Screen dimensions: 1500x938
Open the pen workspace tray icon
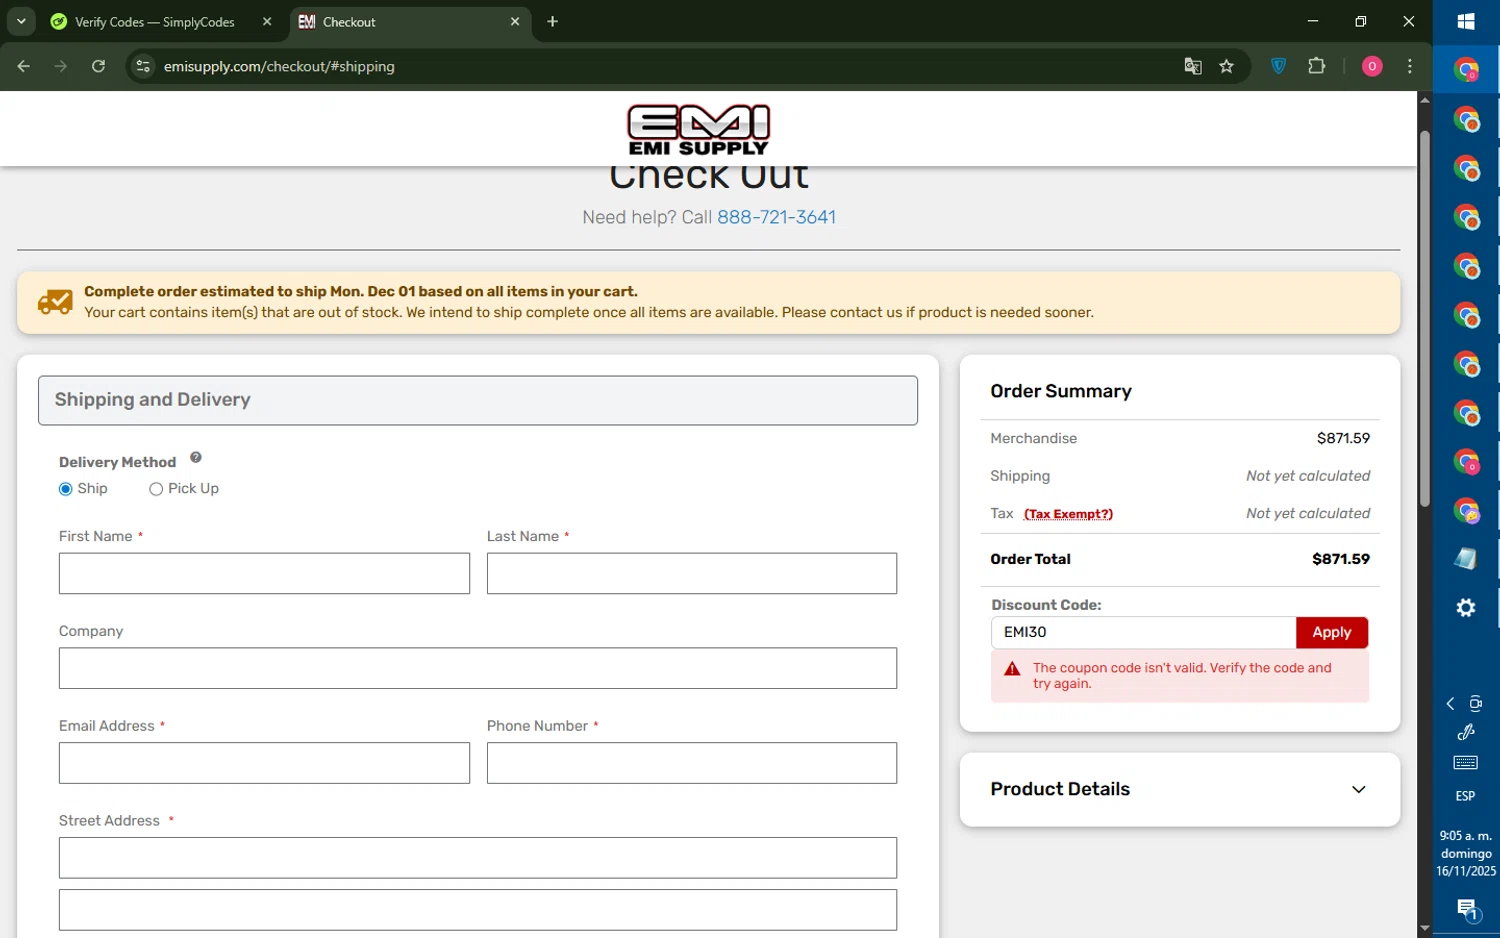point(1466,733)
